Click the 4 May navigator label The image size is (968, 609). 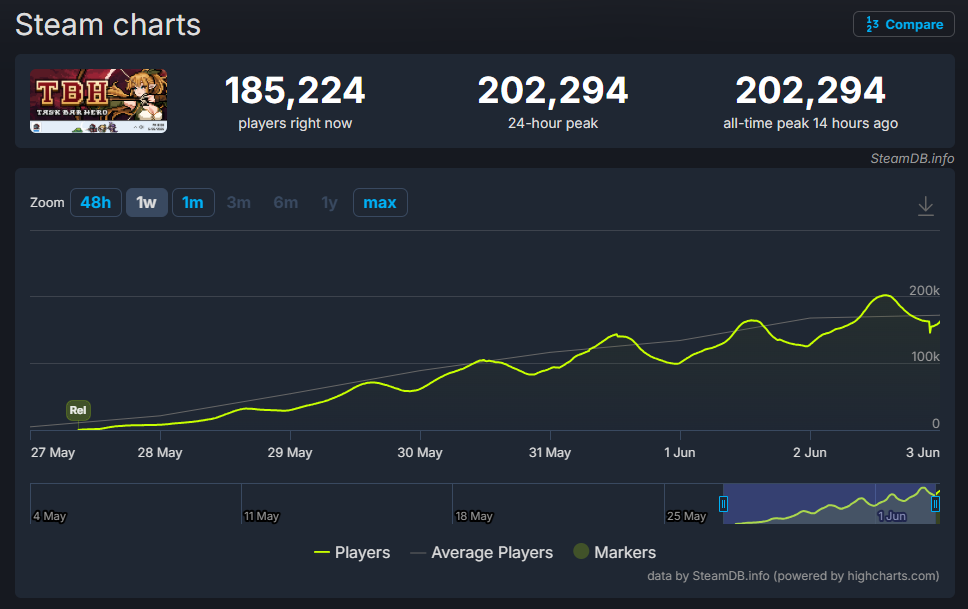pyautogui.click(x=49, y=516)
